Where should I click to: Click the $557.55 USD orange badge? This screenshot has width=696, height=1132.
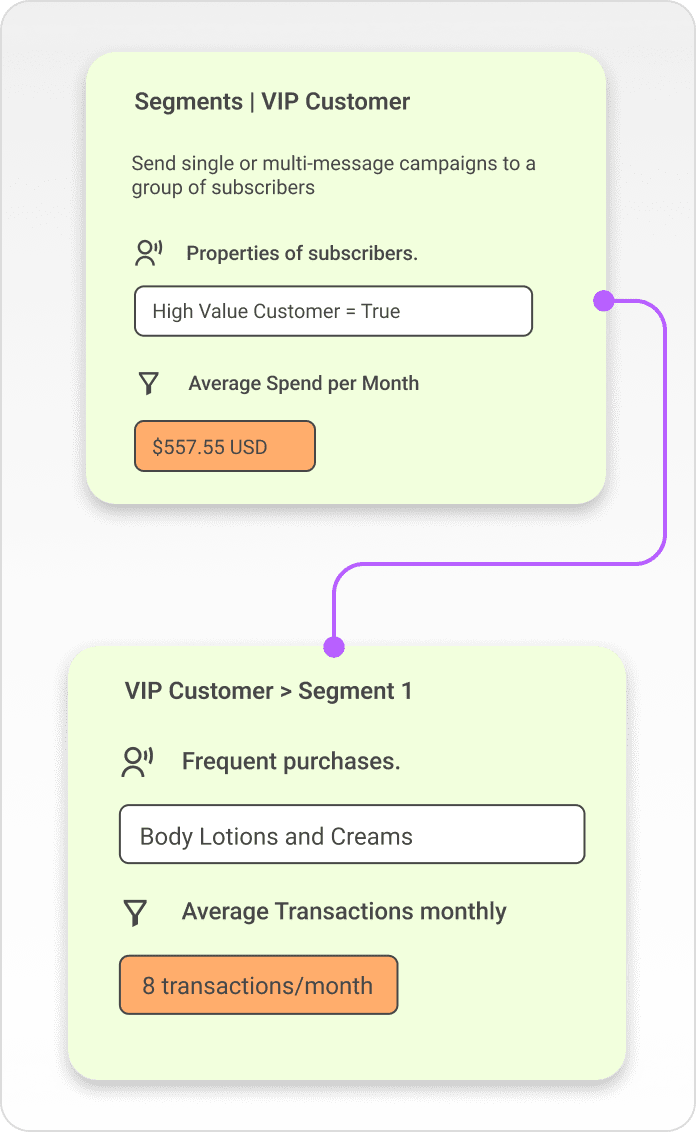point(224,446)
